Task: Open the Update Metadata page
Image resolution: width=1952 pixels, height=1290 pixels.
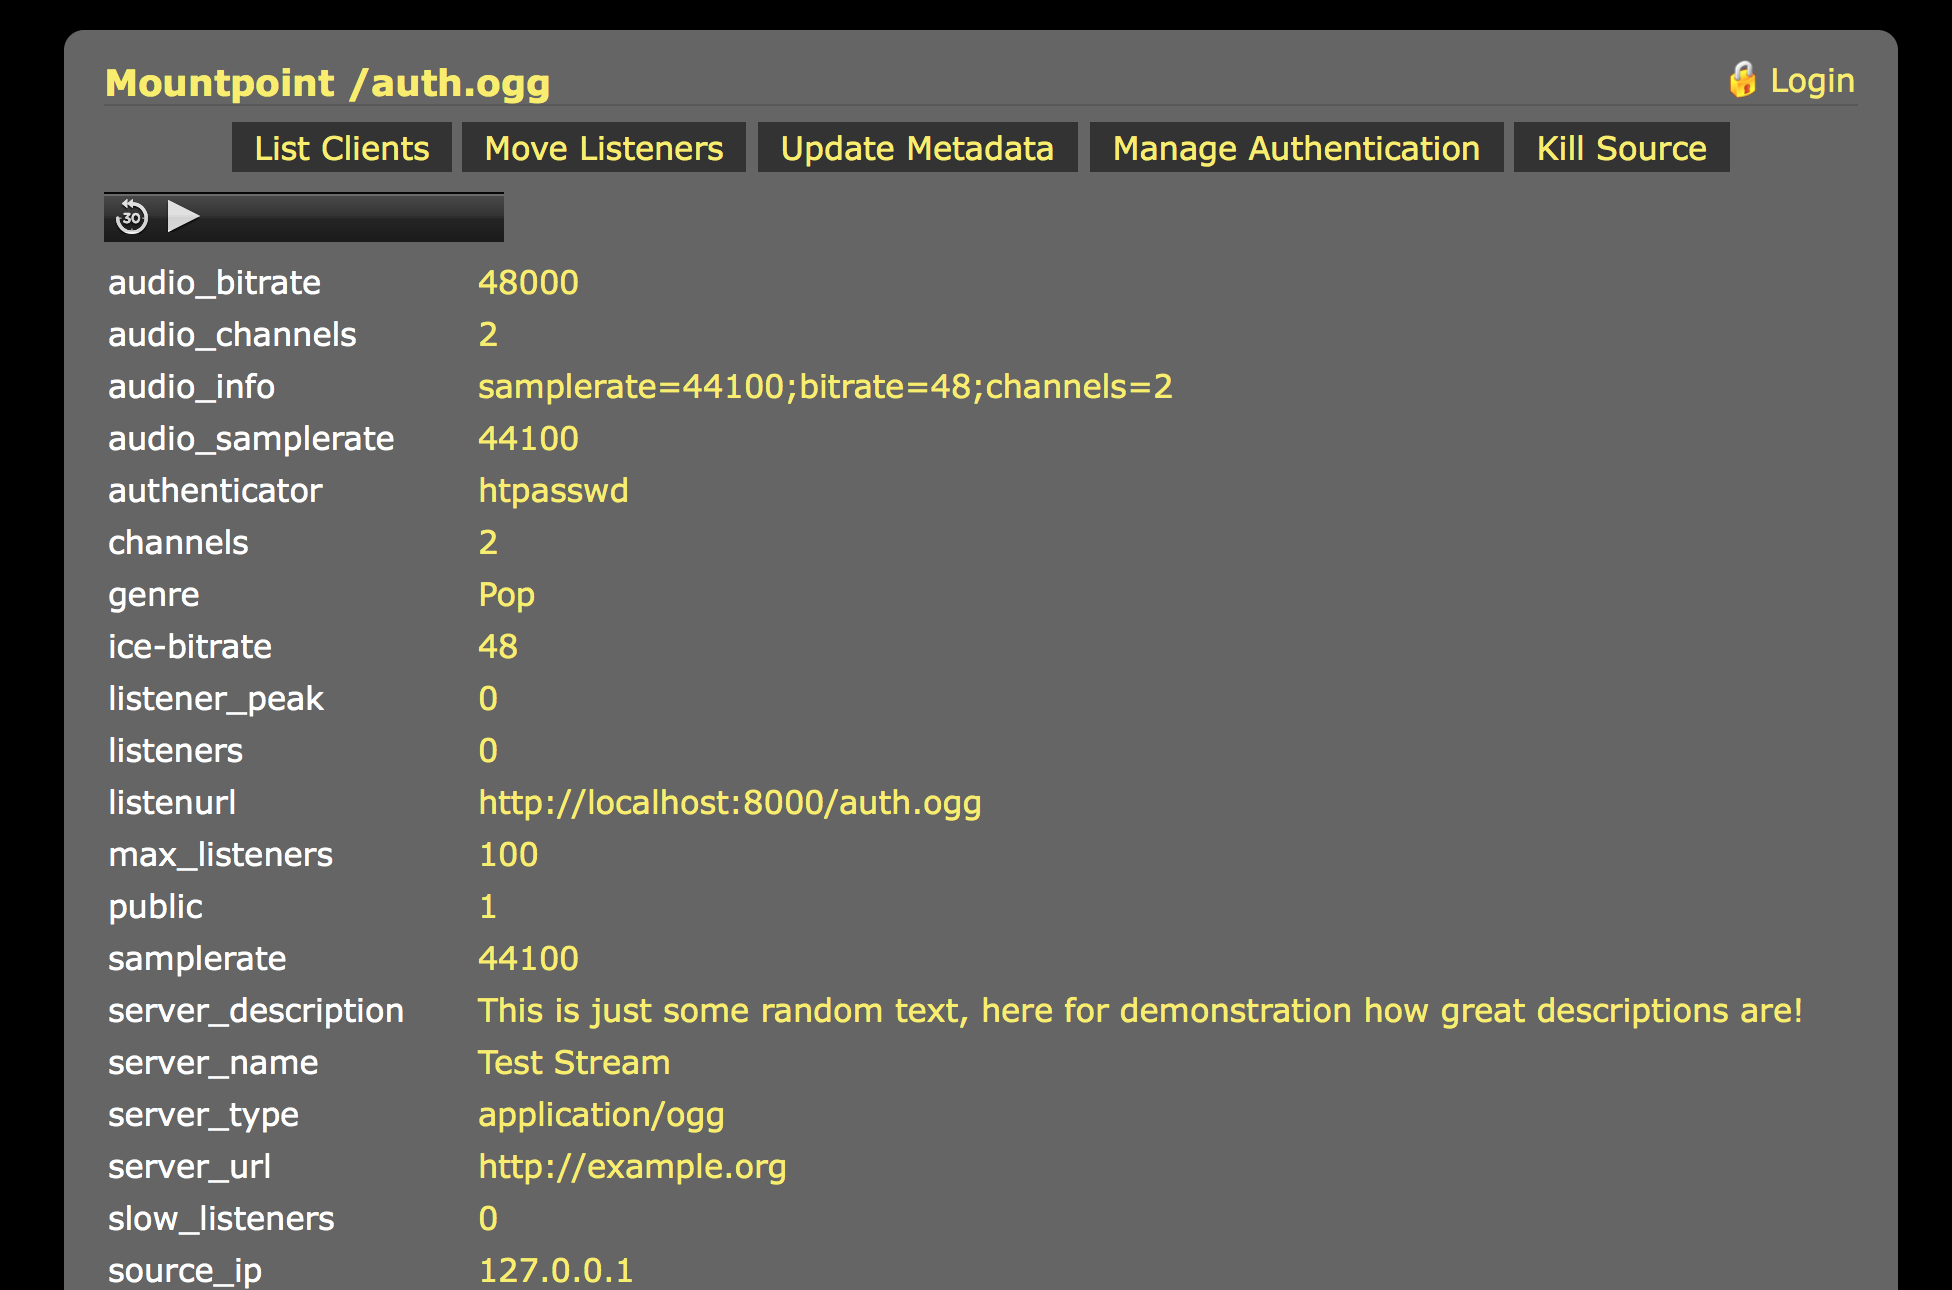Action: click(x=917, y=147)
